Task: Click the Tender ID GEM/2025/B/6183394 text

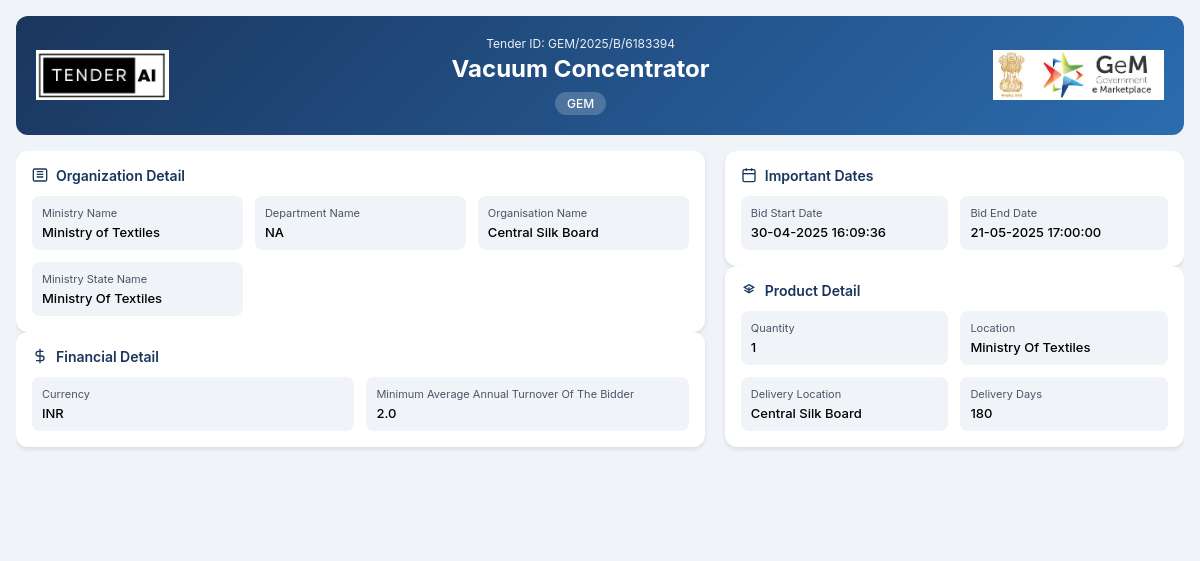Action: 580,43
